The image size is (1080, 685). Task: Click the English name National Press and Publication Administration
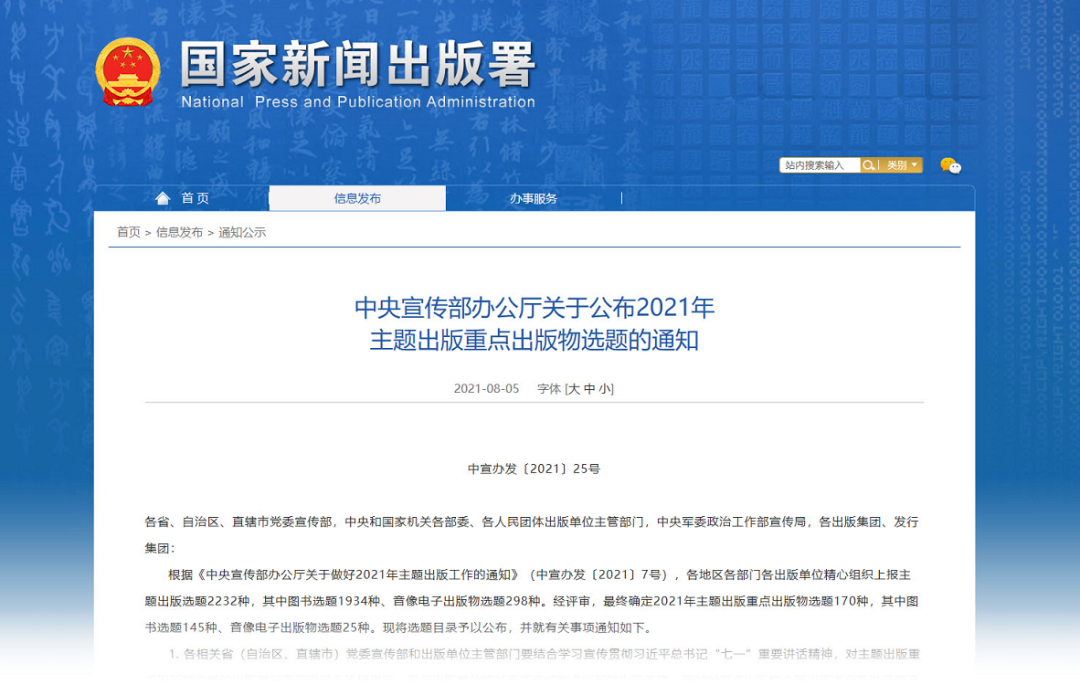tap(357, 102)
